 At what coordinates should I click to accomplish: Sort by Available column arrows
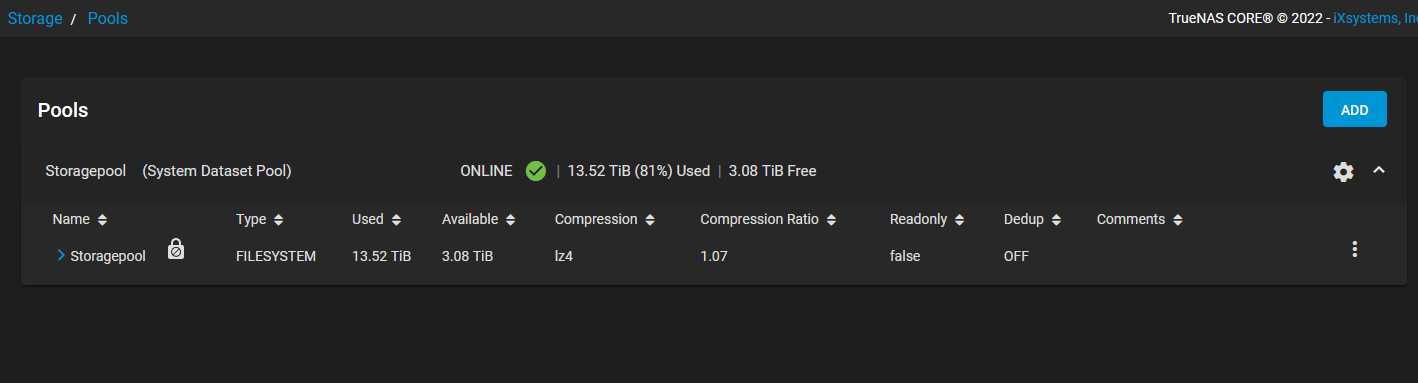pos(510,220)
